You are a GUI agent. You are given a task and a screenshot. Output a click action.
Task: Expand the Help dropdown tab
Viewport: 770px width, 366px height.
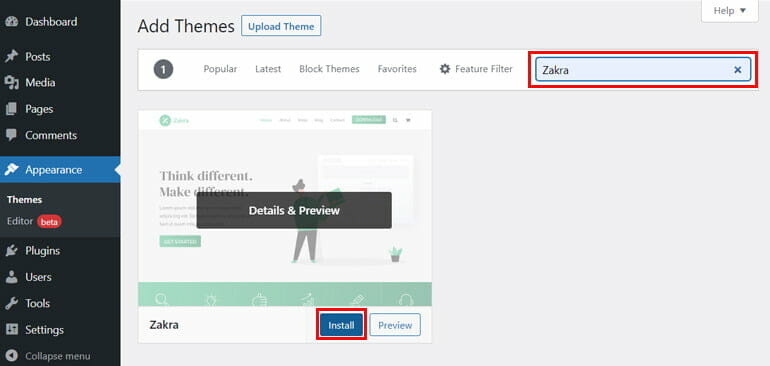730,11
